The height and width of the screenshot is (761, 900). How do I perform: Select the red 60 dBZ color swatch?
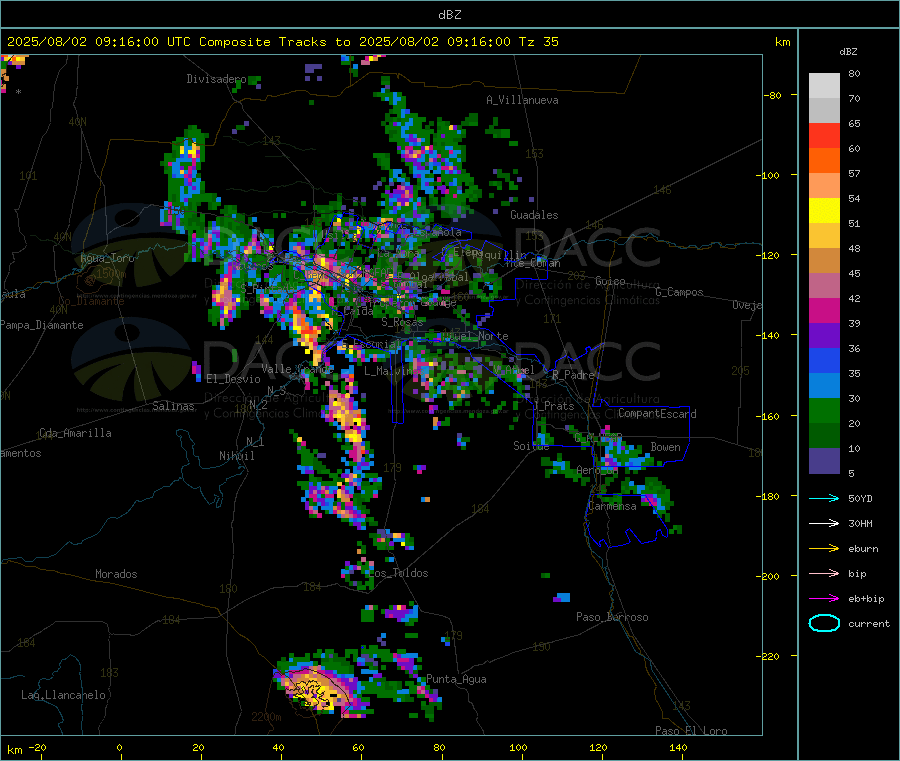pyautogui.click(x=824, y=135)
